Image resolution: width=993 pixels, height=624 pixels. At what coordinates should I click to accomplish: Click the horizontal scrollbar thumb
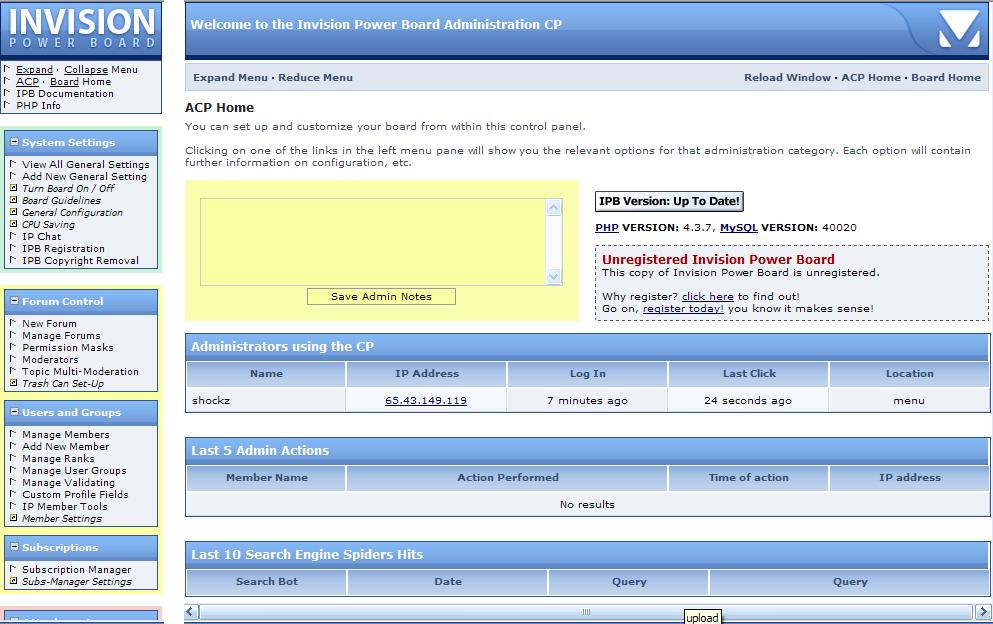pos(586,612)
